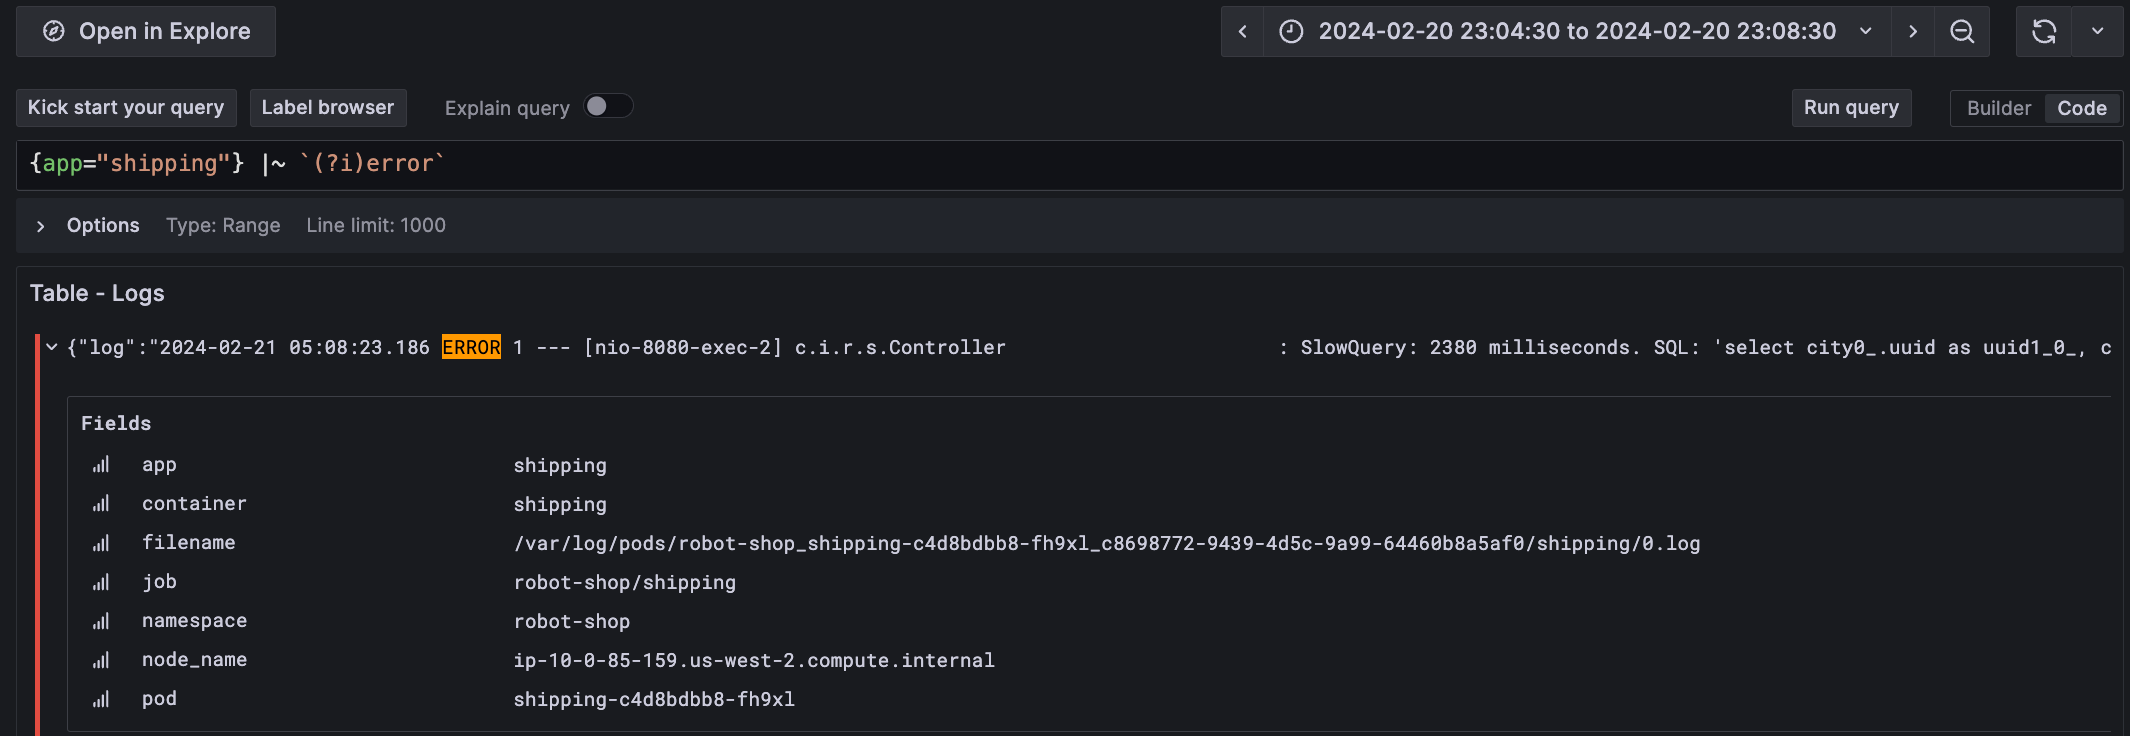Click stats icon next to app field

(x=101, y=465)
